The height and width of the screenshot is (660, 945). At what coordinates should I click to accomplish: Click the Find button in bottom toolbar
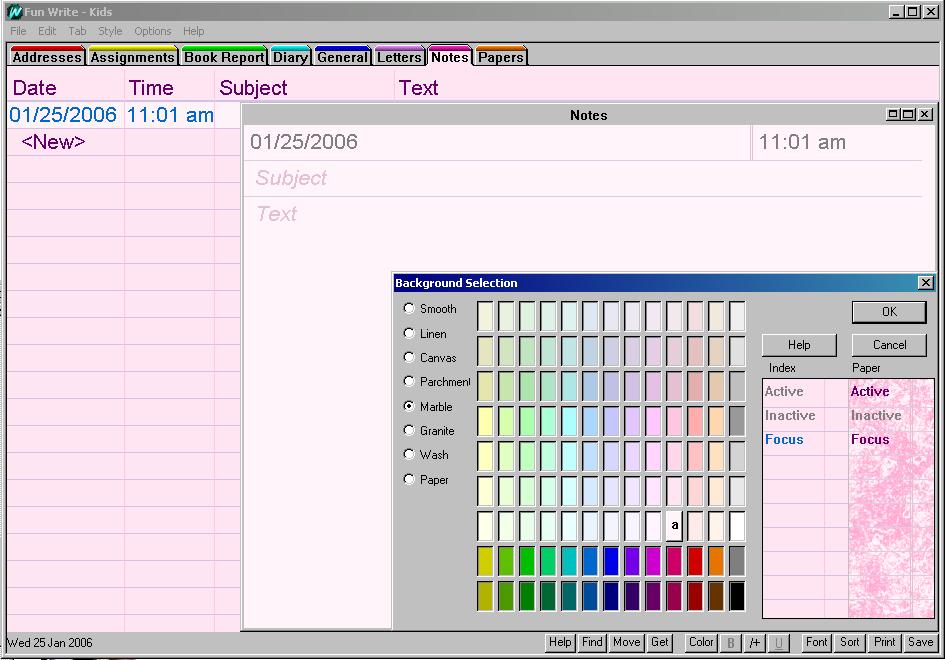coord(592,643)
